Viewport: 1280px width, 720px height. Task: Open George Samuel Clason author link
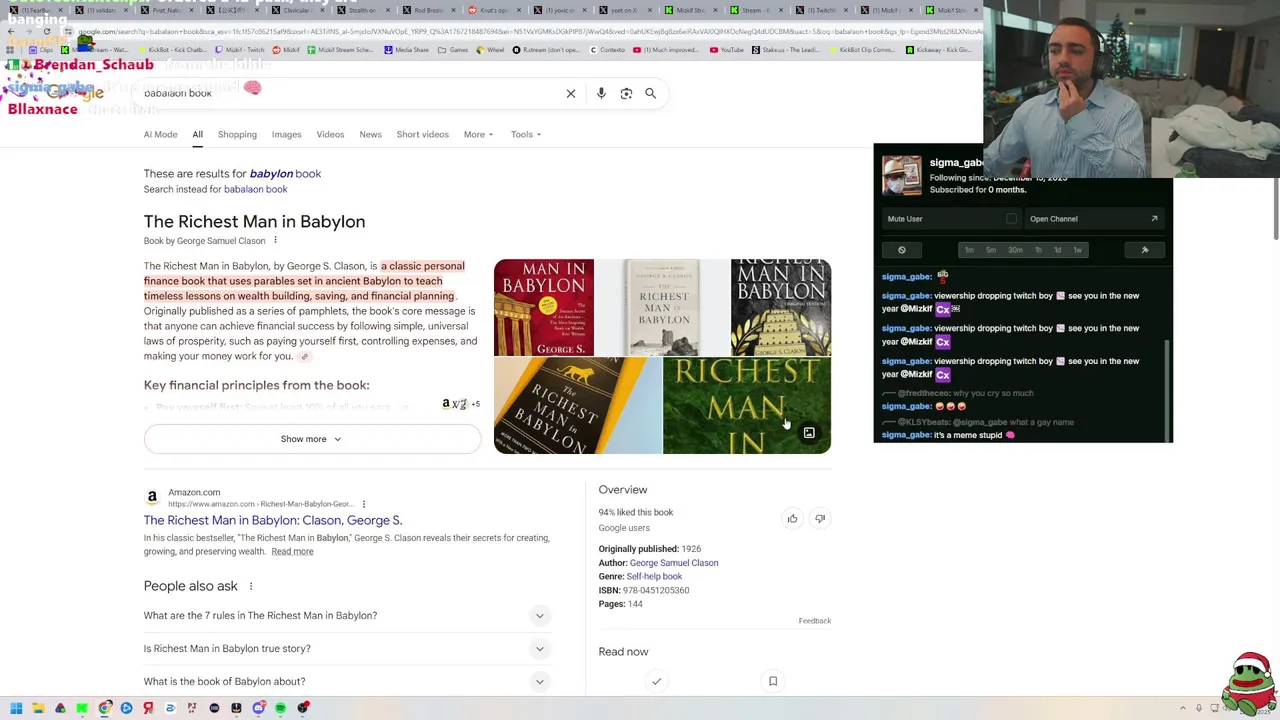[674, 563]
